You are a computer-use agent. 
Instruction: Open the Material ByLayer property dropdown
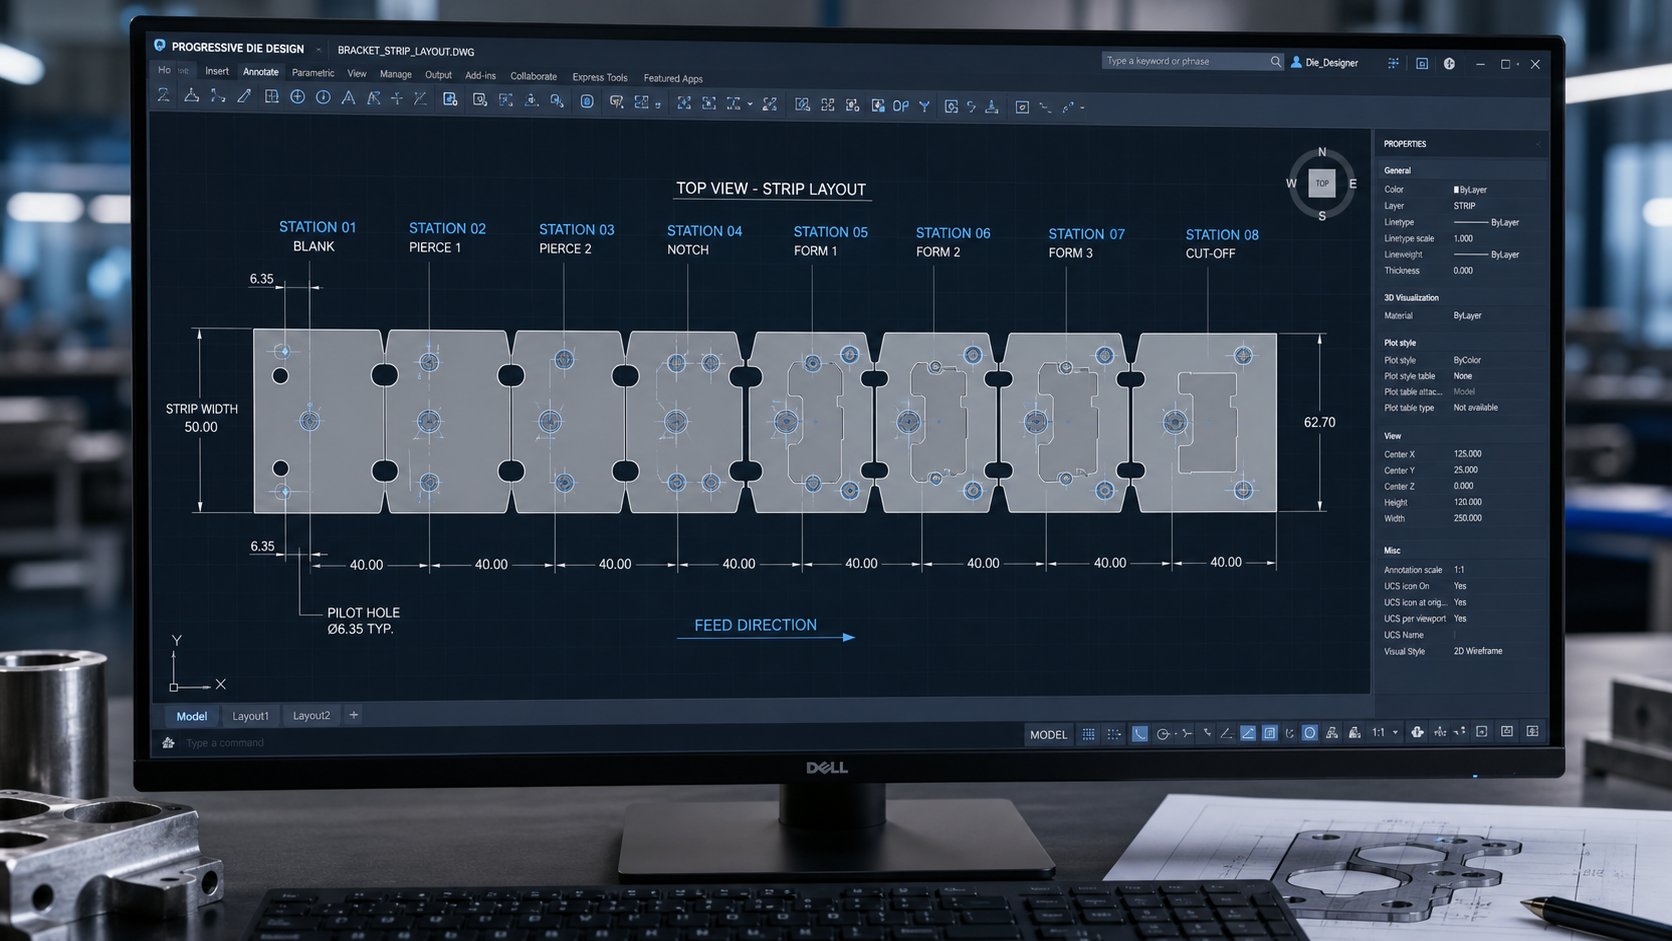coord(1468,315)
